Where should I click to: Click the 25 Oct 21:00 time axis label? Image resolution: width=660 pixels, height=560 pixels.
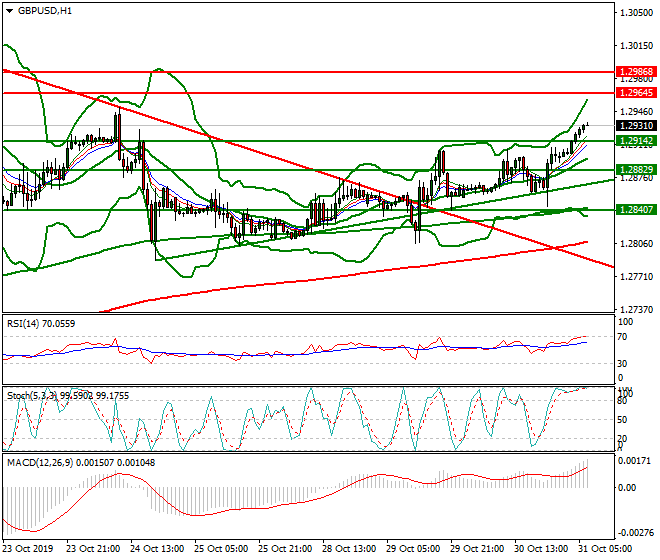coord(285,549)
